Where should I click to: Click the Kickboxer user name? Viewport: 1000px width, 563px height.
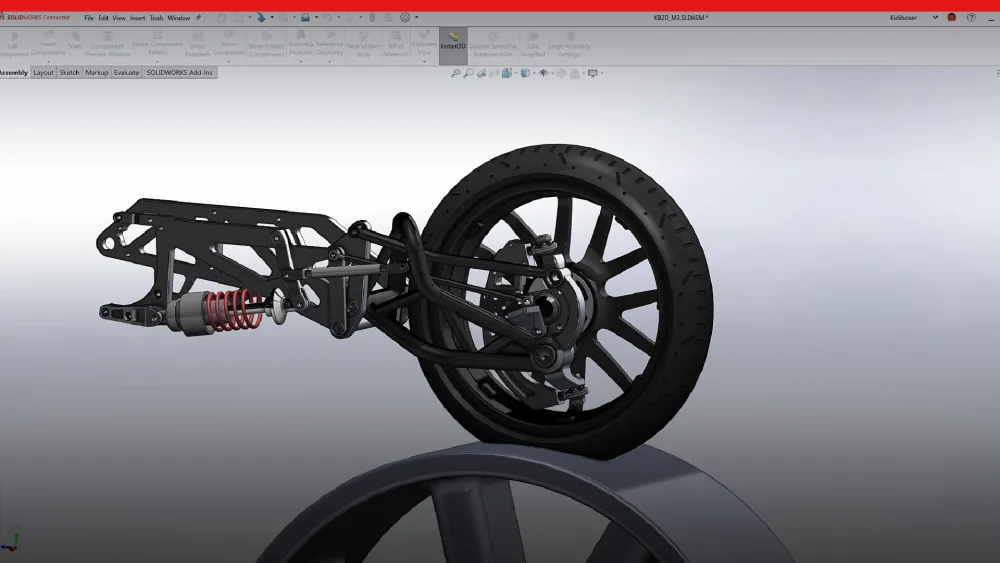tap(903, 18)
